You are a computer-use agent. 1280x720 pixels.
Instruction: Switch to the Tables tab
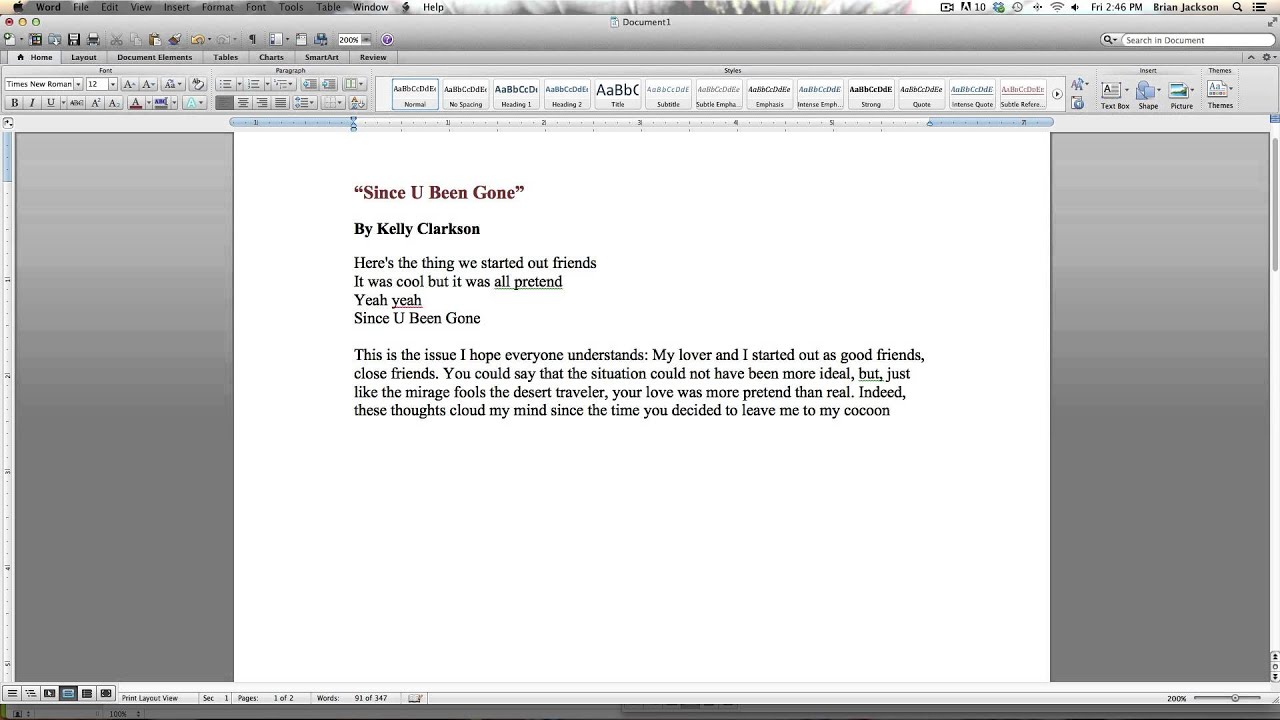click(226, 57)
